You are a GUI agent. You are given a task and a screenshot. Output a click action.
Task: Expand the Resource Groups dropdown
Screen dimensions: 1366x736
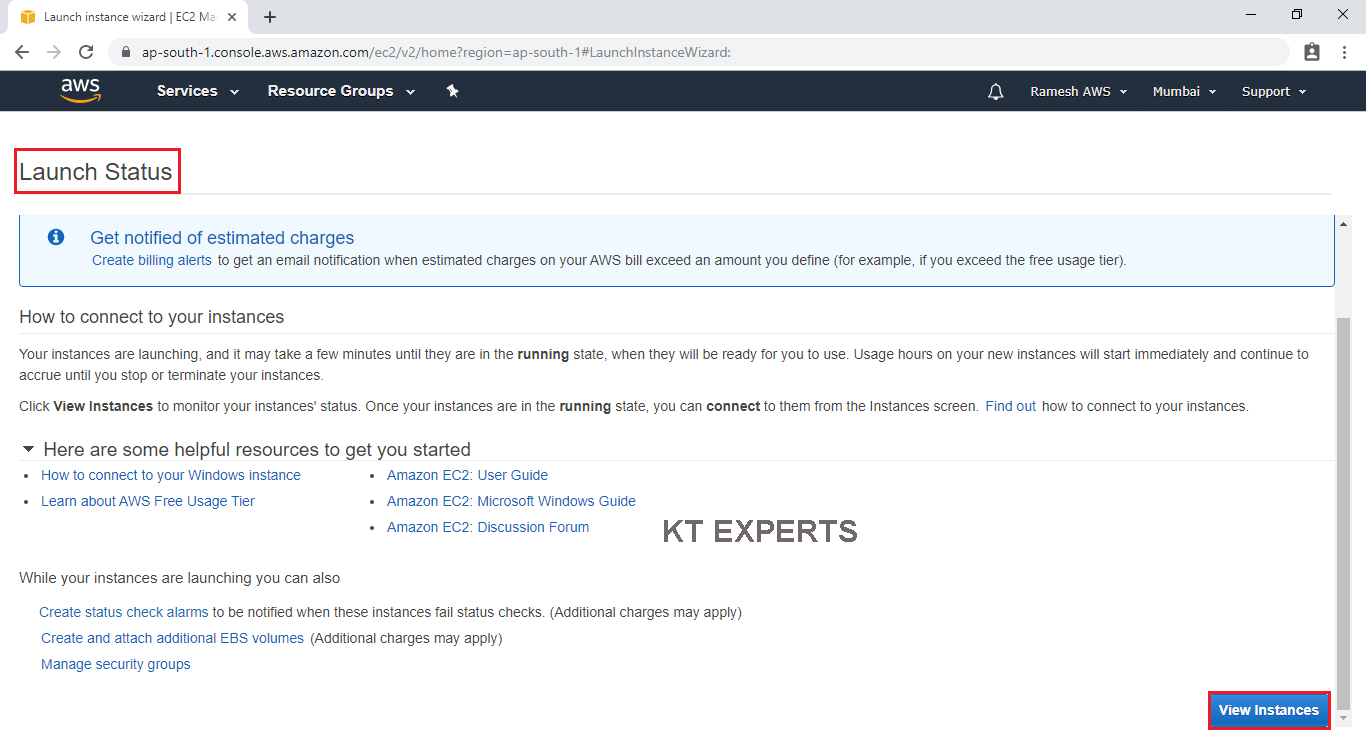pyautogui.click(x=341, y=91)
